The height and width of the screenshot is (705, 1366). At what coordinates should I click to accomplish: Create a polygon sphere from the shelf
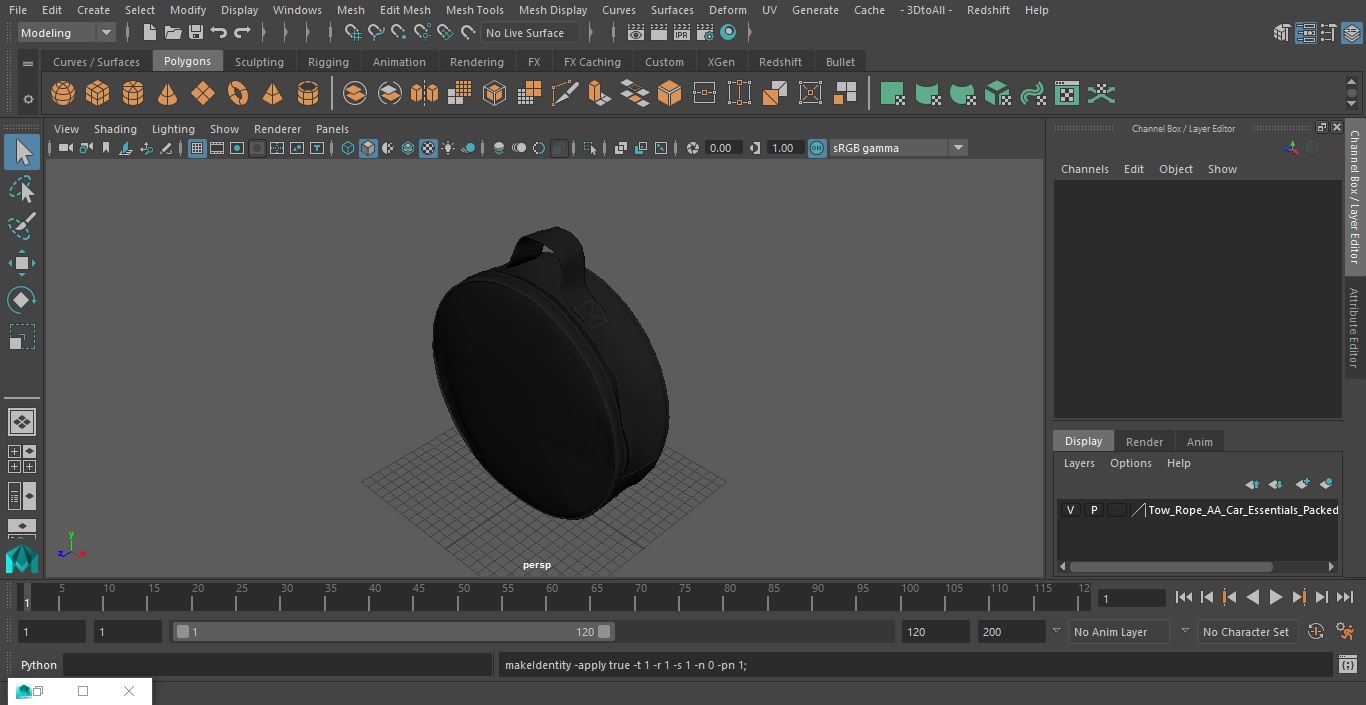click(63, 94)
